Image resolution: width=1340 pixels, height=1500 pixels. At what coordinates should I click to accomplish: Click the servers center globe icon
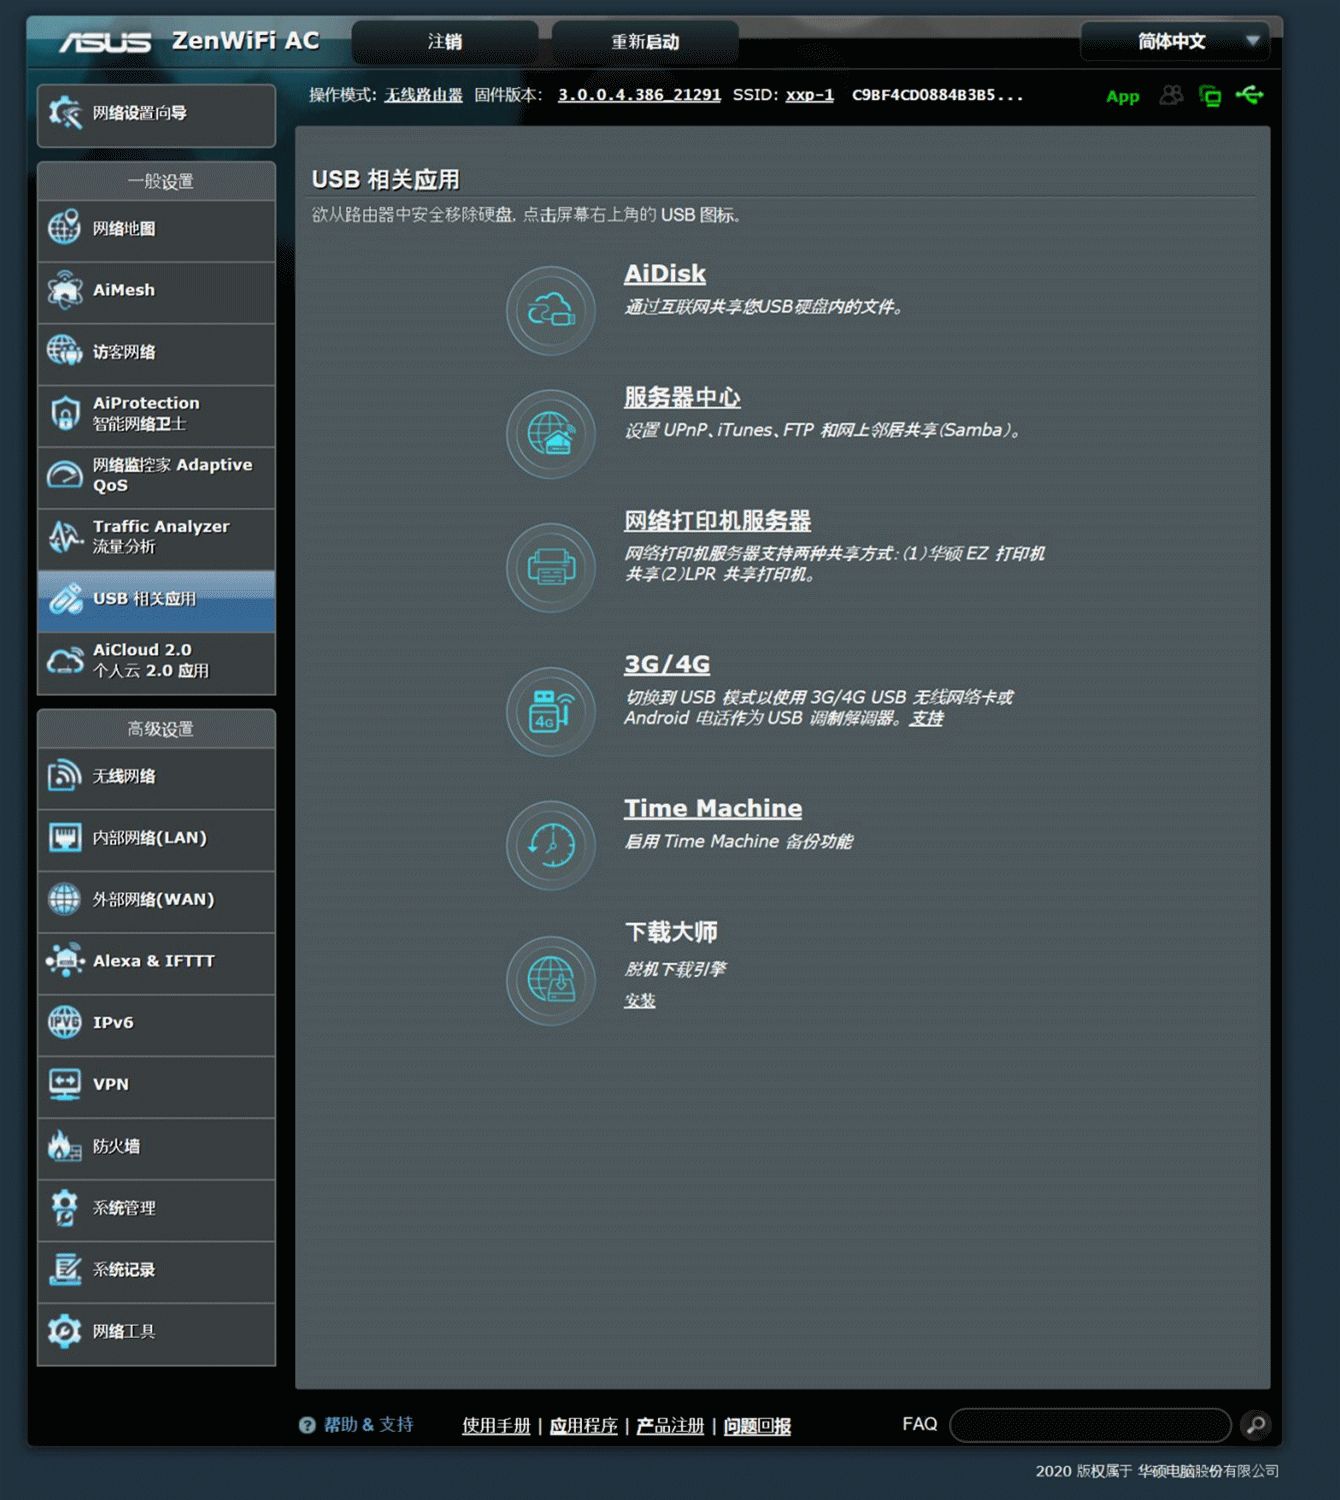pyautogui.click(x=550, y=434)
